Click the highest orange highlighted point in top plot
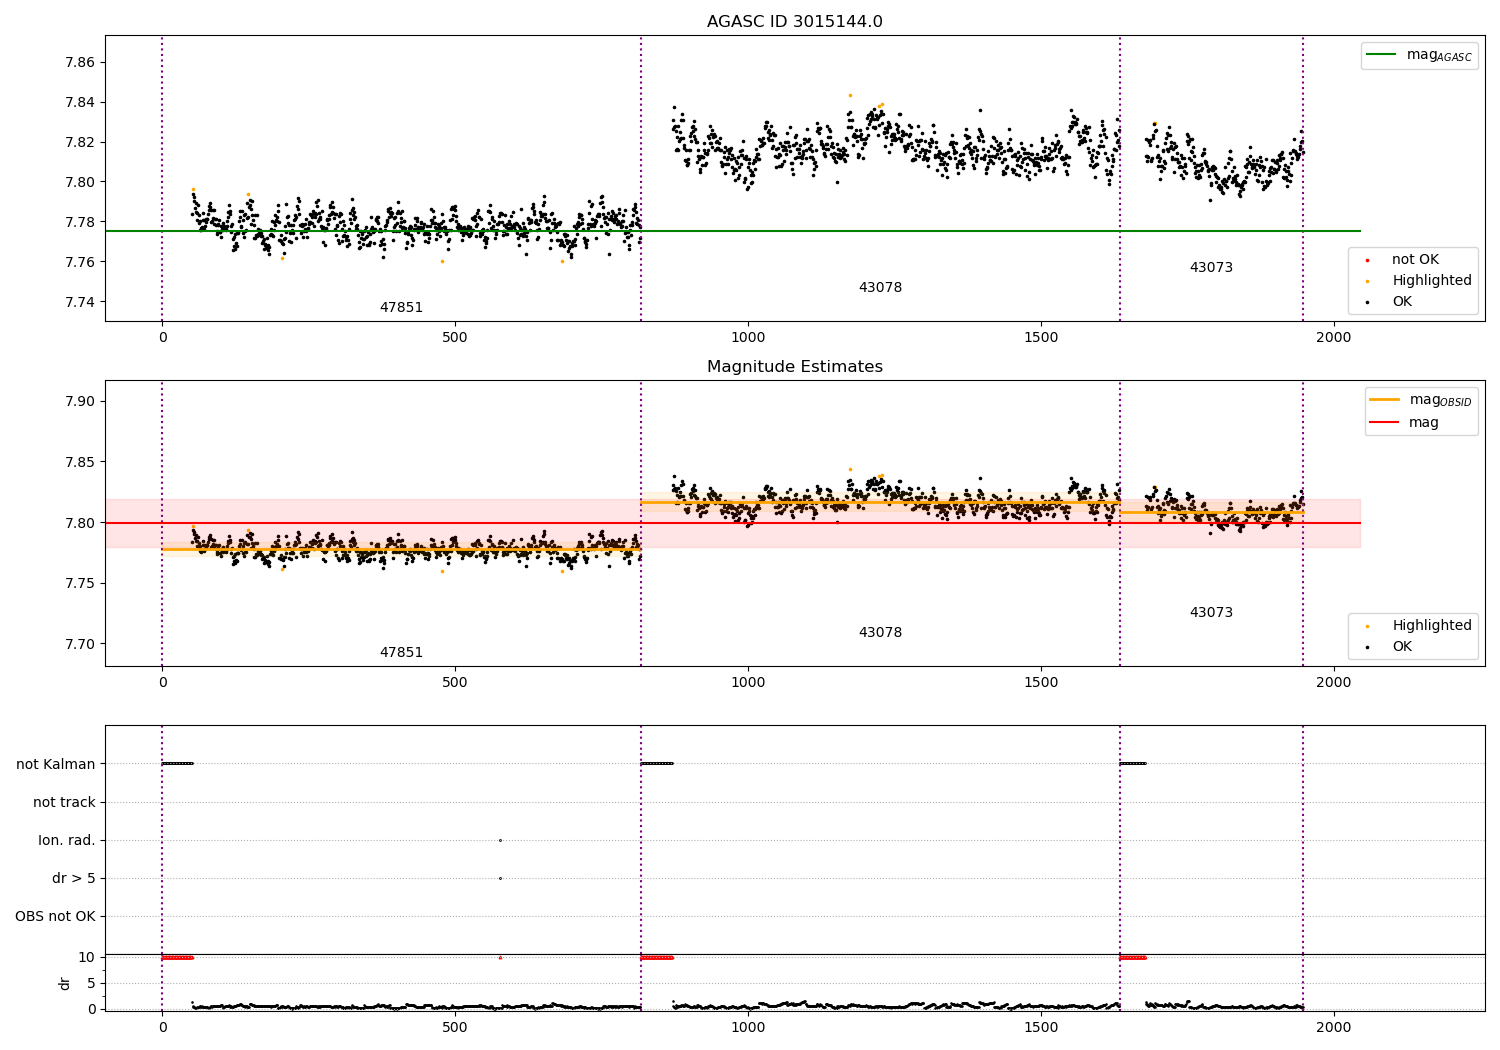 point(850,95)
